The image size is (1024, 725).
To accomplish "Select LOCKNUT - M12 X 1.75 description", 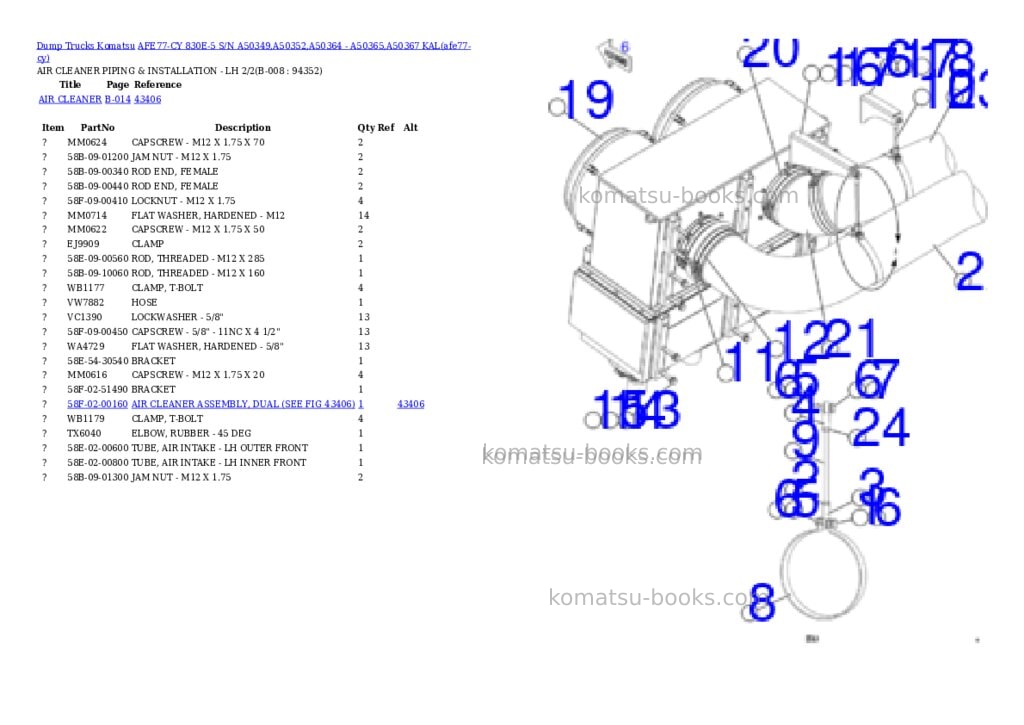I will coord(184,201).
